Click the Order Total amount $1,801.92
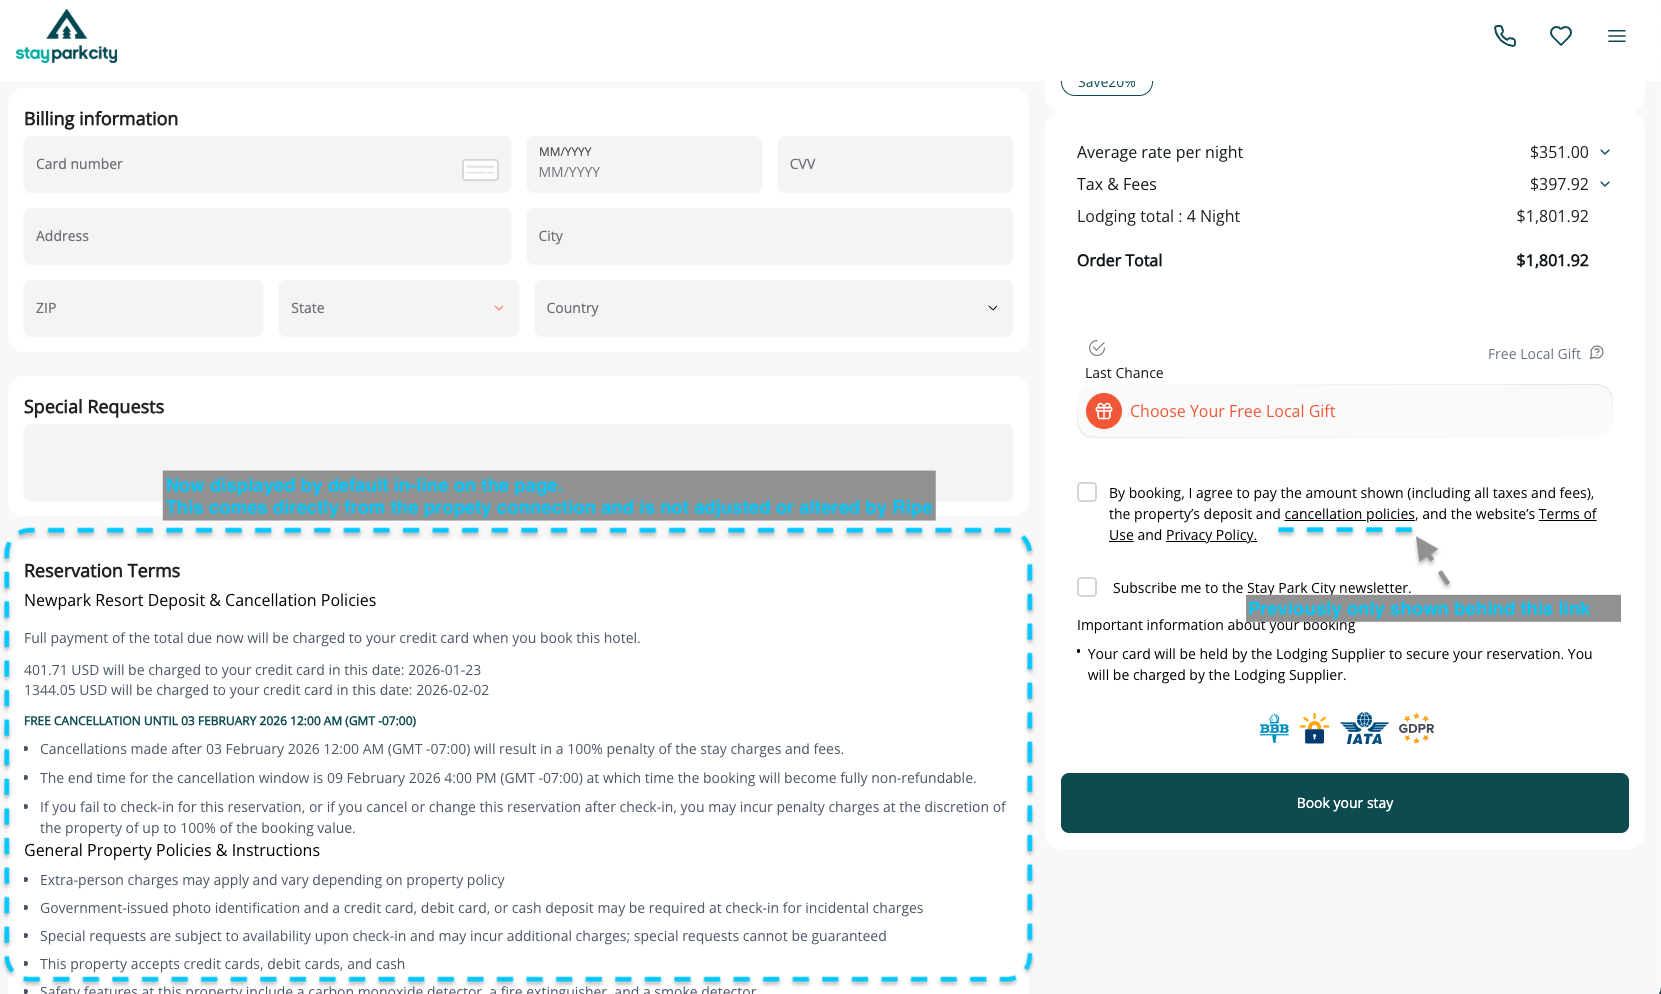Viewport: 1661px width, 994px height. 1552,260
